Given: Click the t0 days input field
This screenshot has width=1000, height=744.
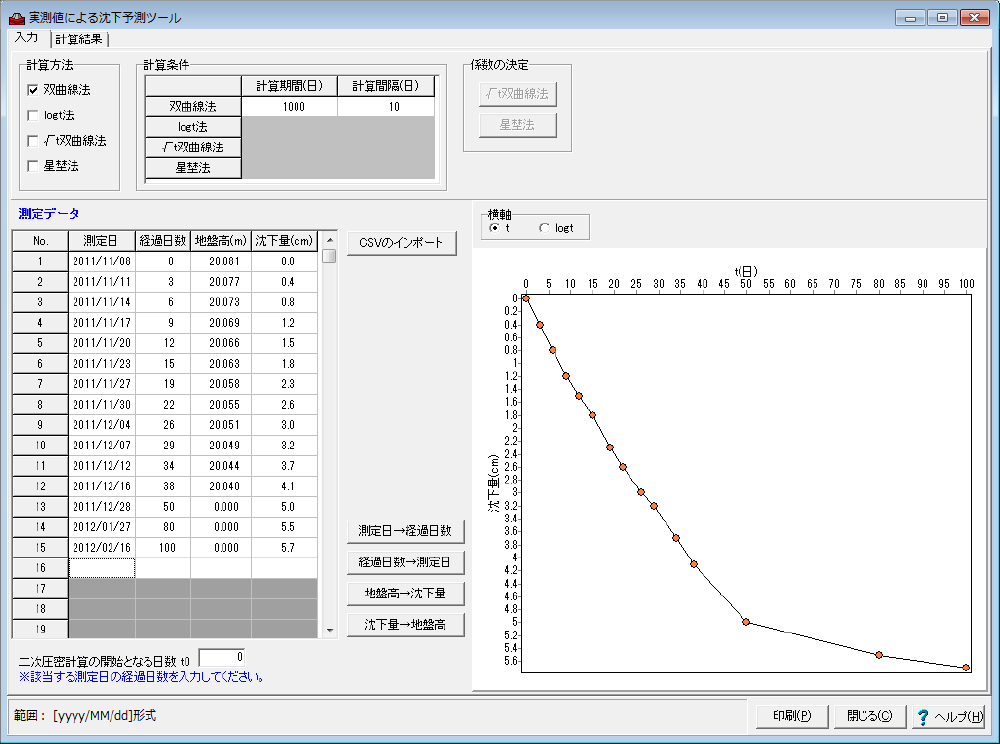Looking at the screenshot, I should 222,657.
